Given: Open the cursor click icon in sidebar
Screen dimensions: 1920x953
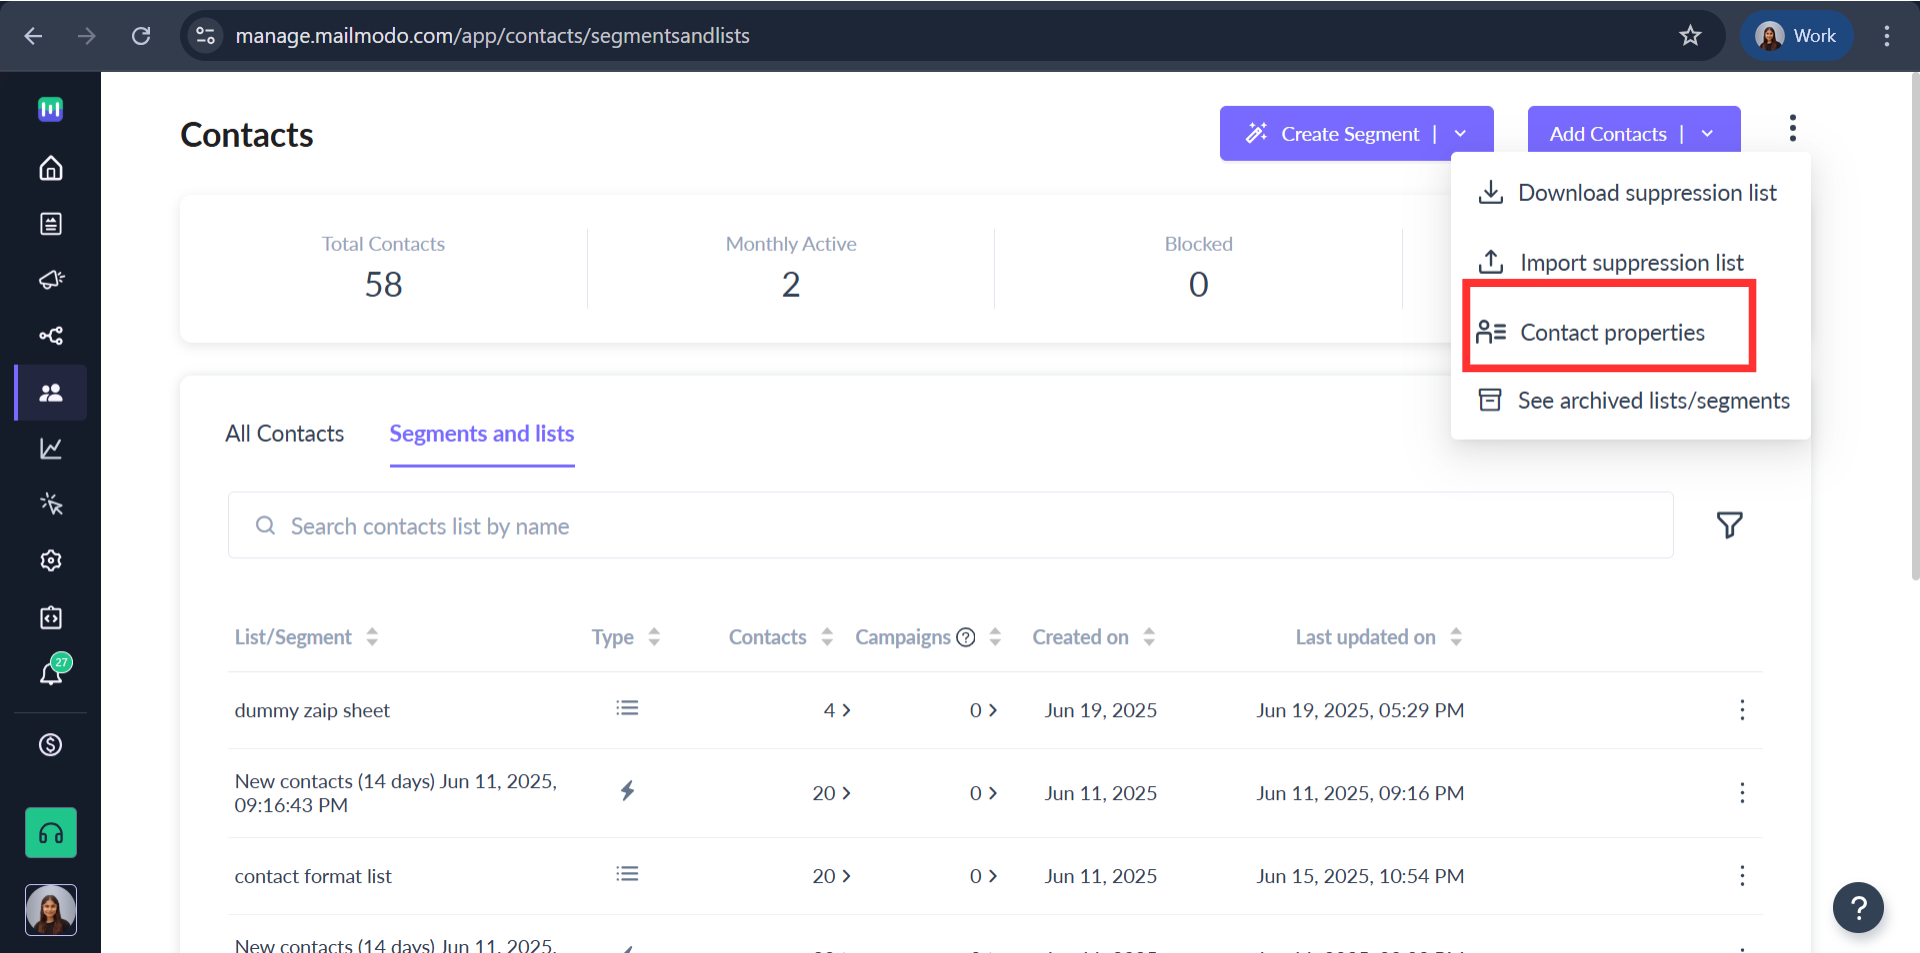Looking at the screenshot, I should point(51,504).
